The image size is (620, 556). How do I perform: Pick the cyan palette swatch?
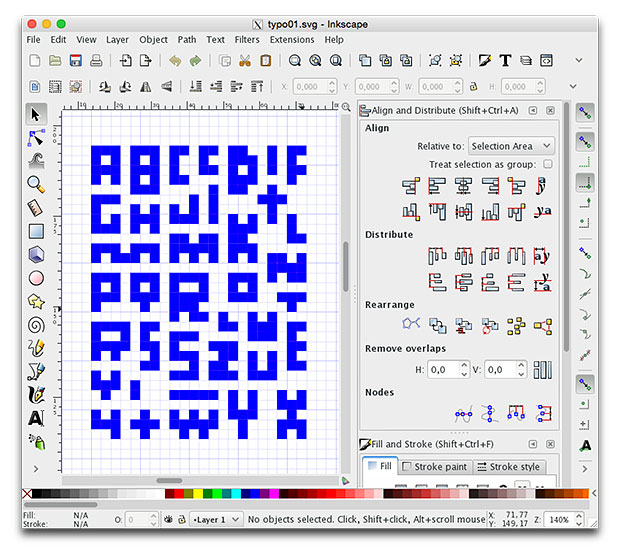coord(236,493)
